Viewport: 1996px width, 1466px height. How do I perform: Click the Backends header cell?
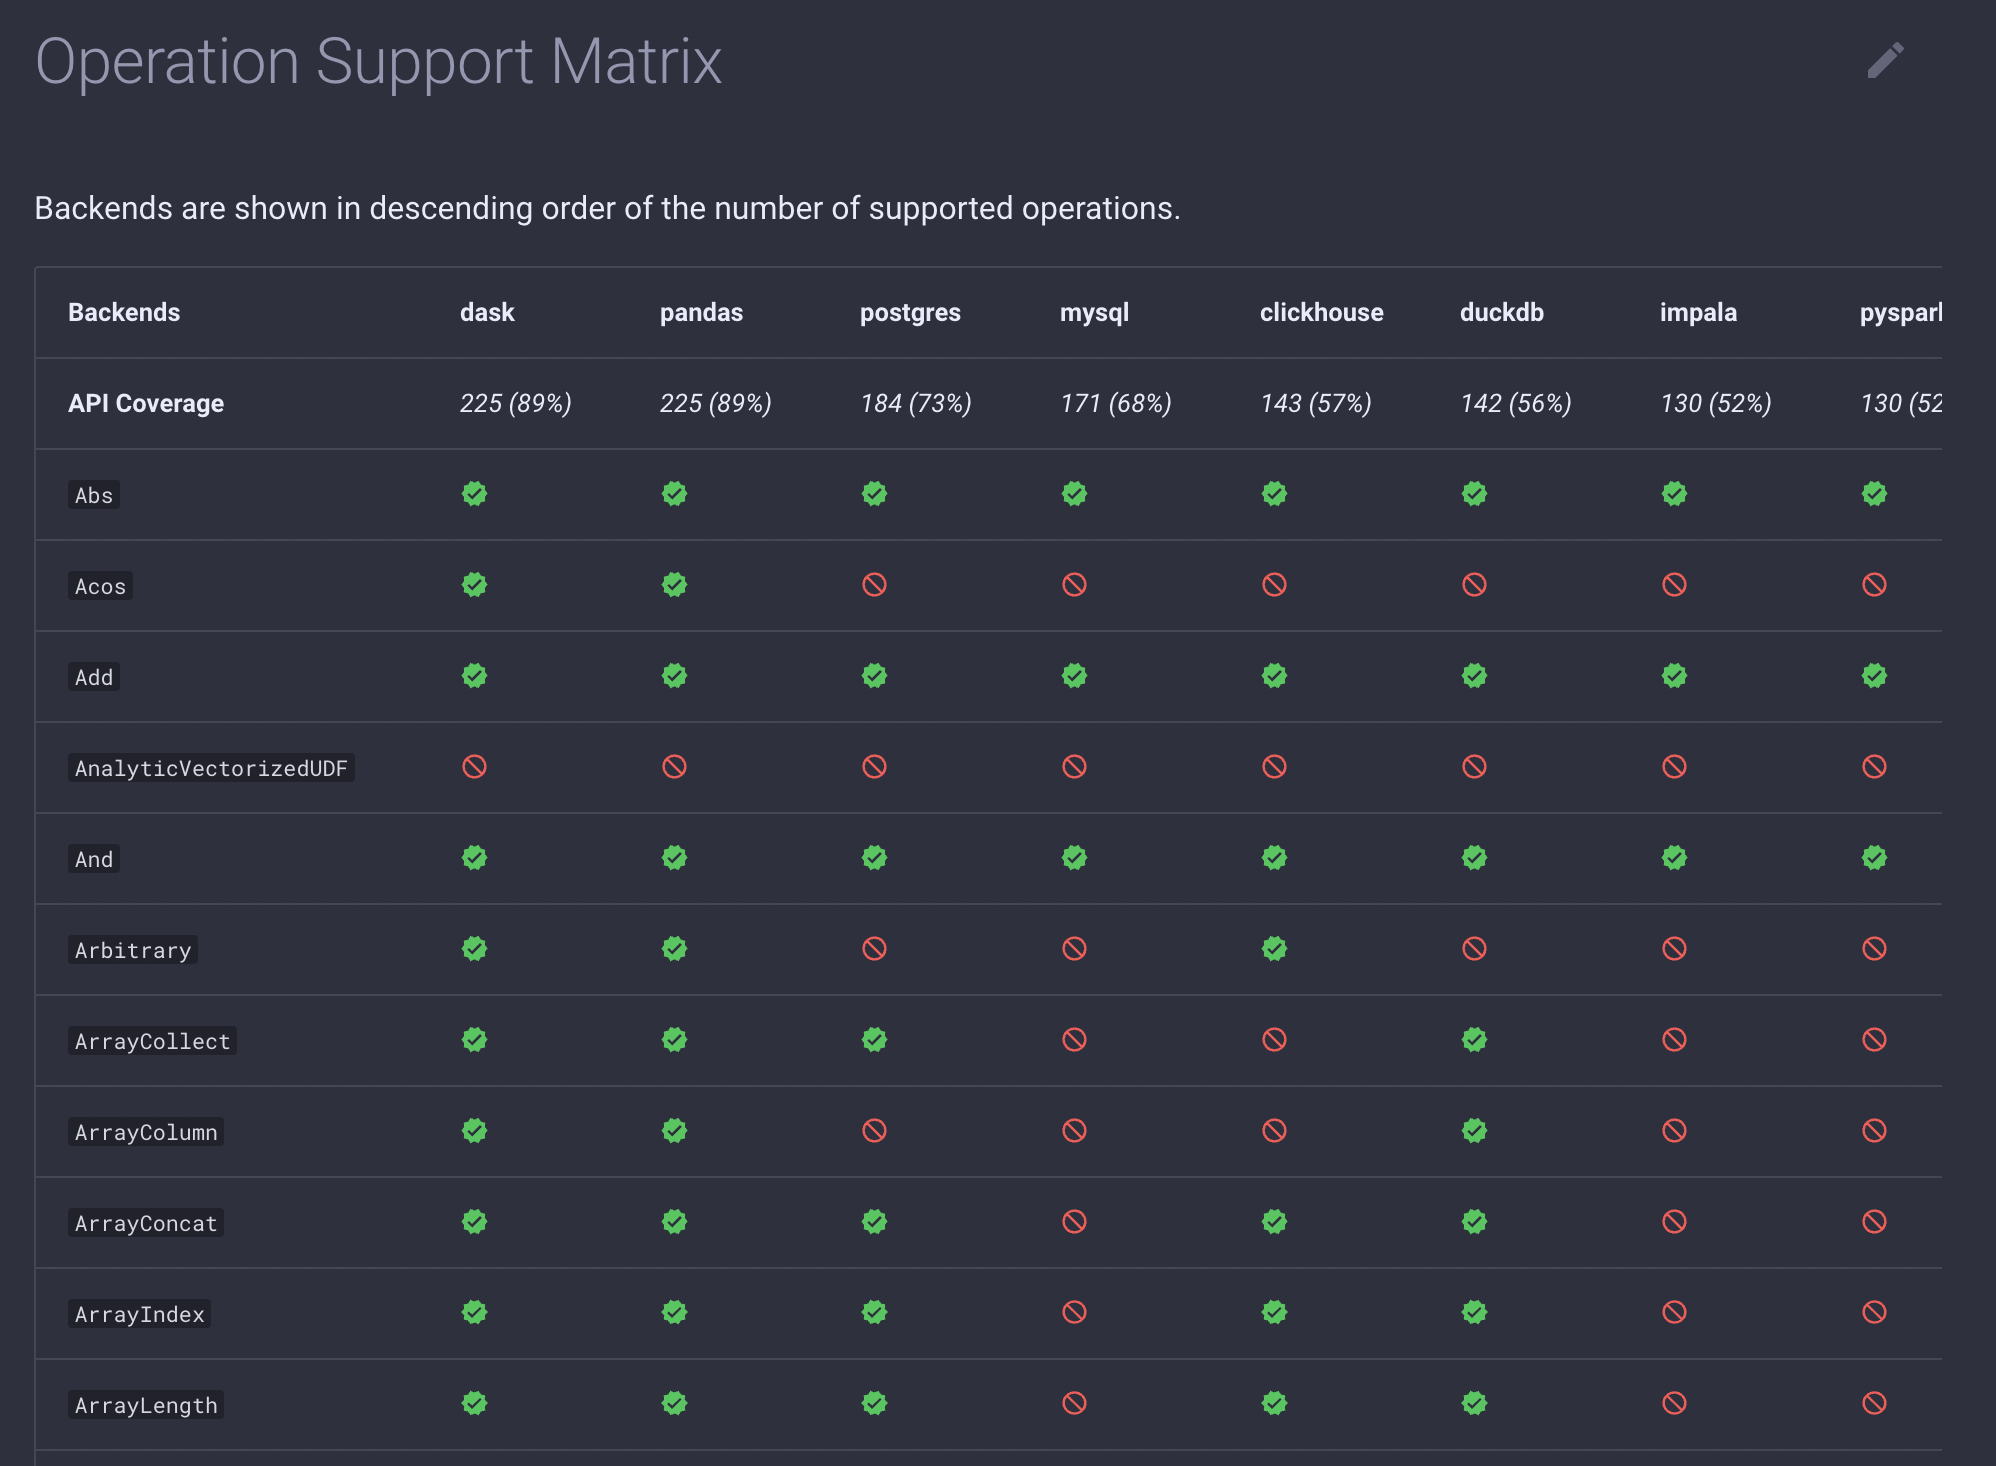124,313
